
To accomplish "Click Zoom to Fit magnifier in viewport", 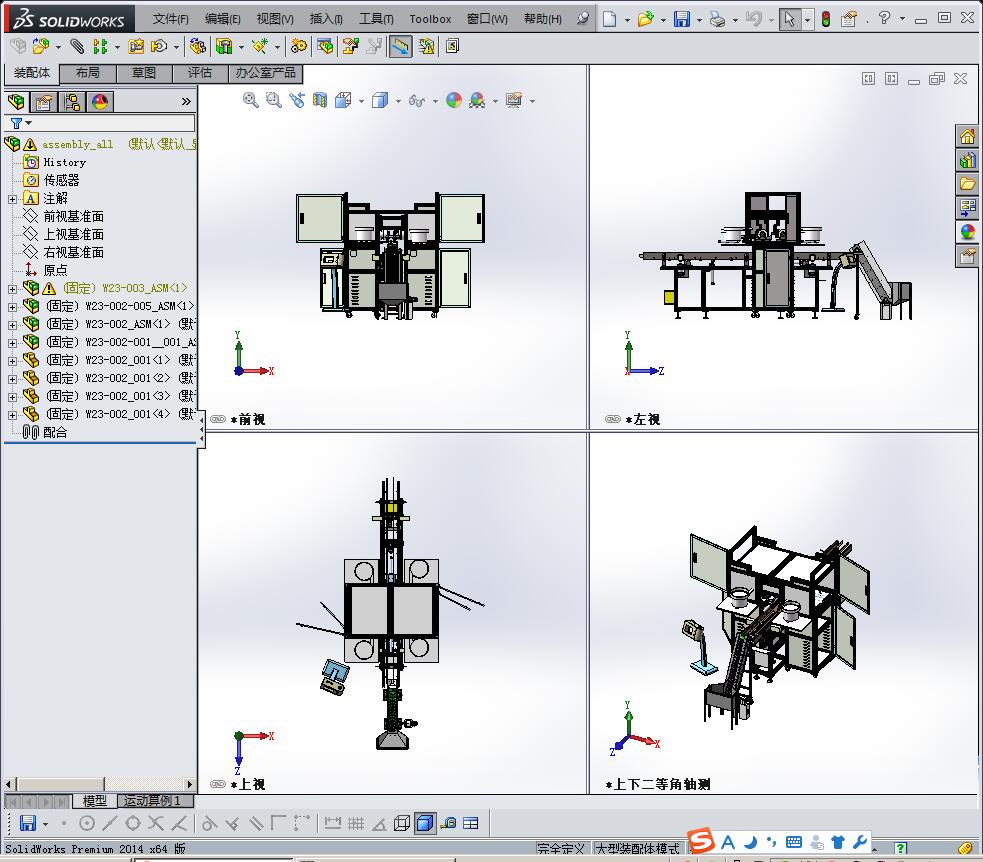I will tap(250, 100).
